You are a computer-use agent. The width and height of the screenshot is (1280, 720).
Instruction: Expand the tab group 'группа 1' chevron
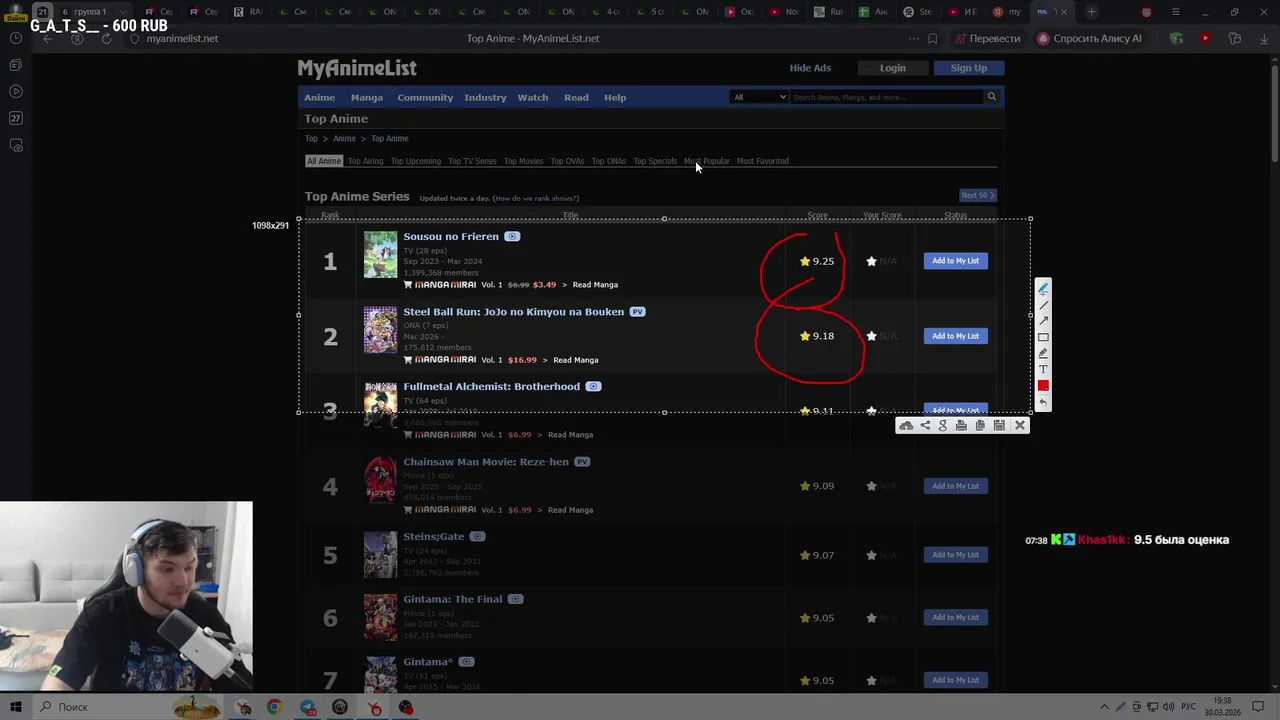click(125, 12)
